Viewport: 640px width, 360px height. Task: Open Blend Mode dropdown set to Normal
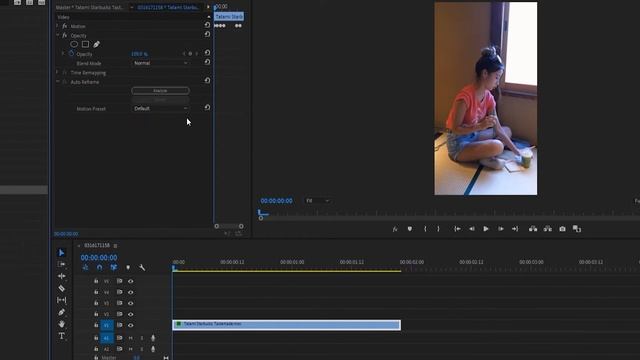pos(161,63)
